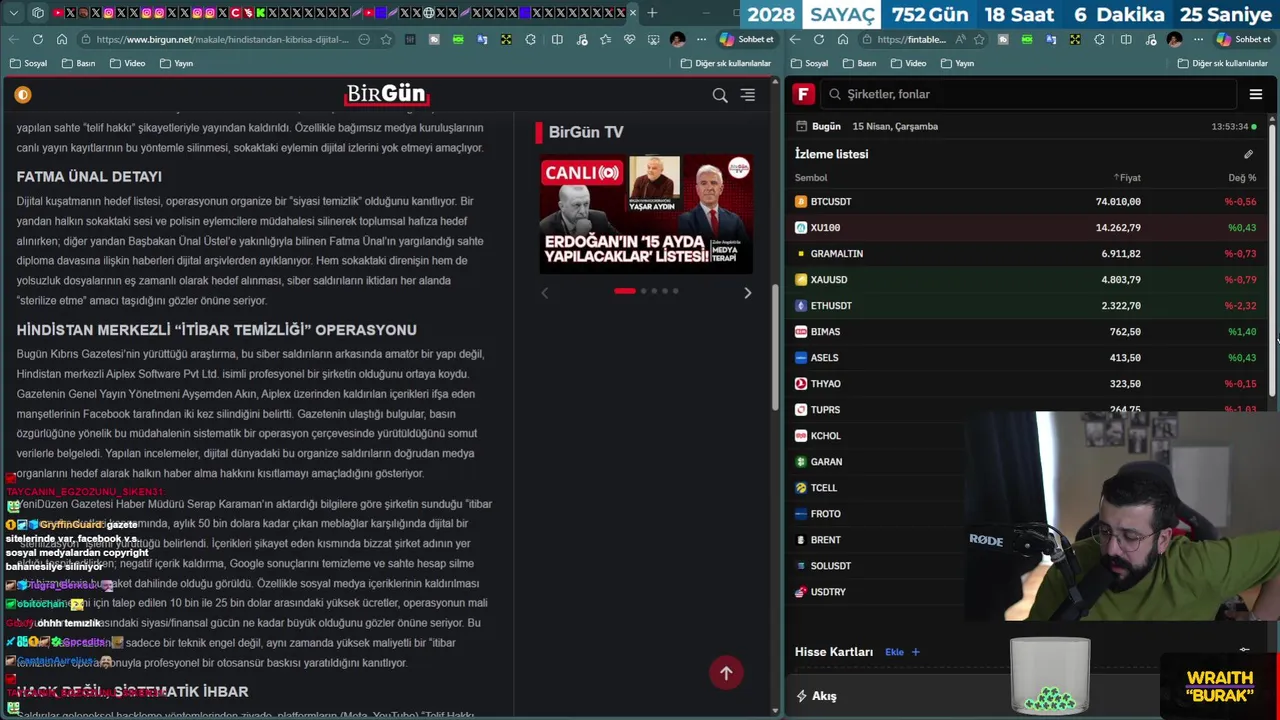Screen dimensions: 1280x720
Task: Click Sohbet et Copilot button in Fintables window
Action: click(x=1245, y=40)
